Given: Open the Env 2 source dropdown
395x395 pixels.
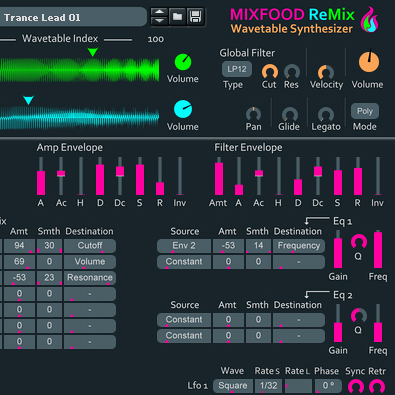Looking at the screenshot, I should click(184, 246).
